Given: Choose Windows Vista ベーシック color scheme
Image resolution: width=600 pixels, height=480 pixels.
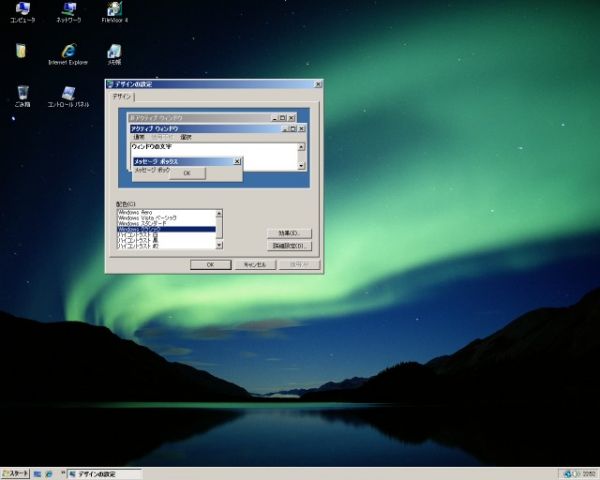Looking at the screenshot, I should coord(147,218).
